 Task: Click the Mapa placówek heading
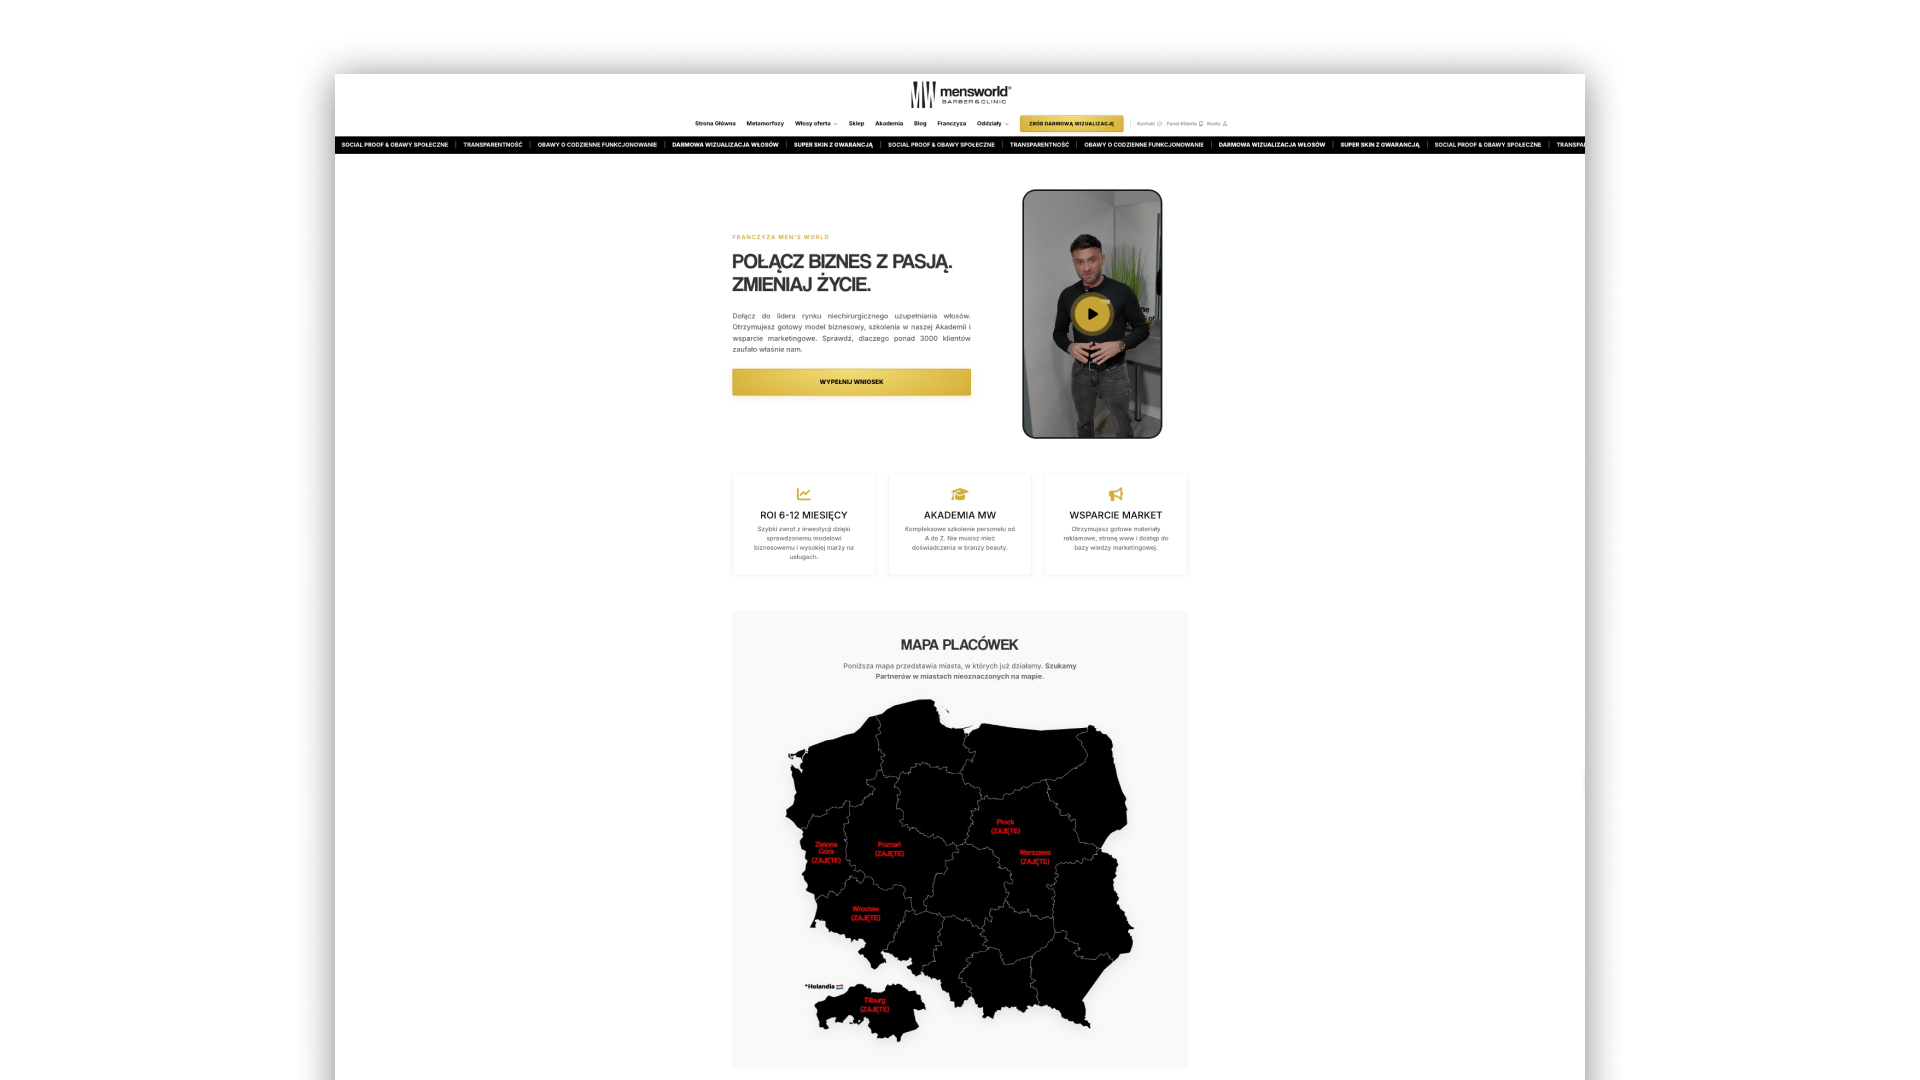coord(959,645)
